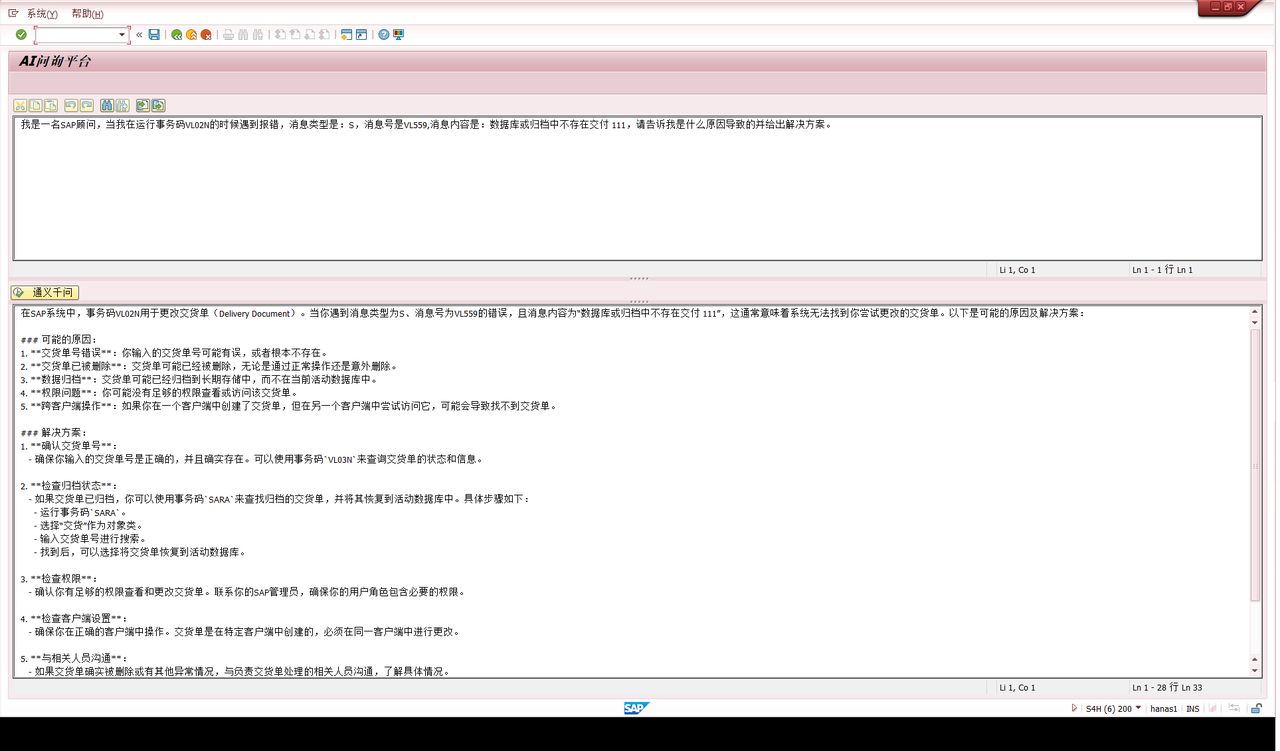1280x751 pixels.
Task: Click inside the question text editor
Action: pos(637,189)
